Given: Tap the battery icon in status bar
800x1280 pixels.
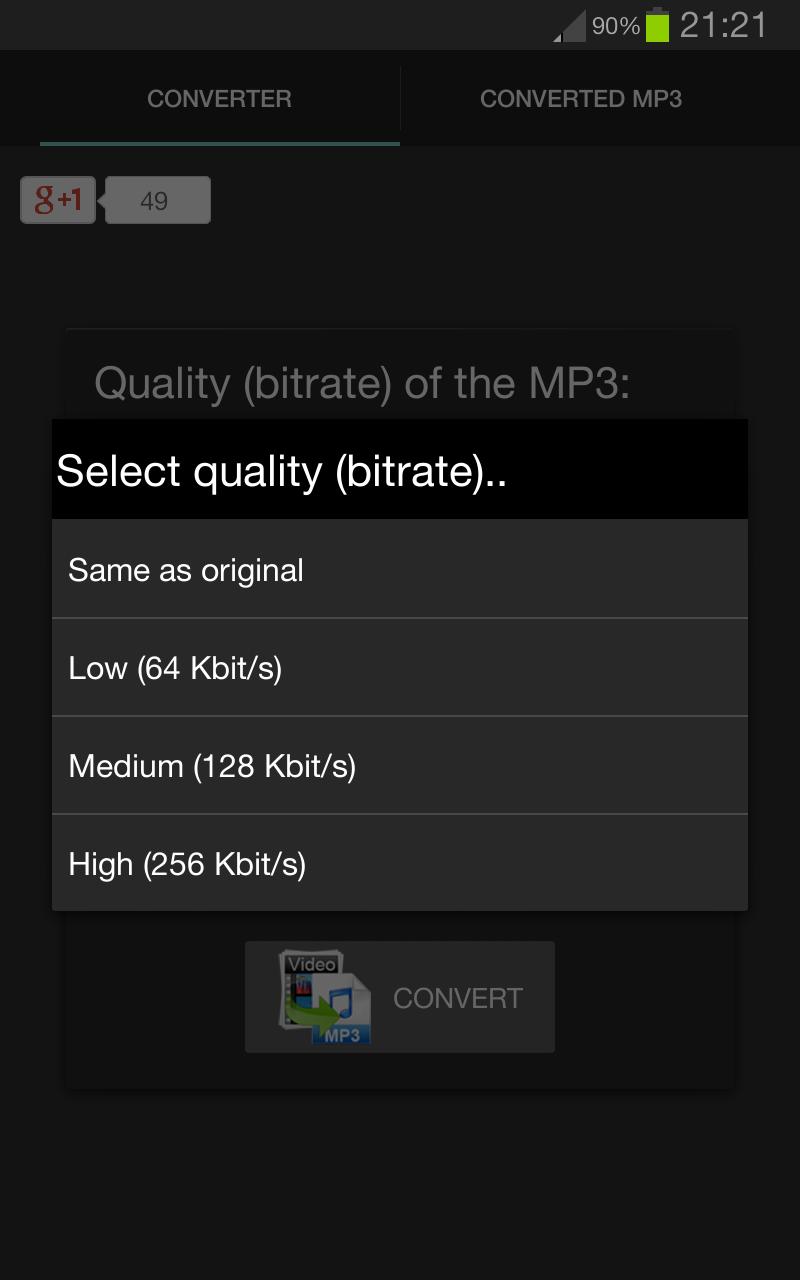Looking at the screenshot, I should coord(657,25).
